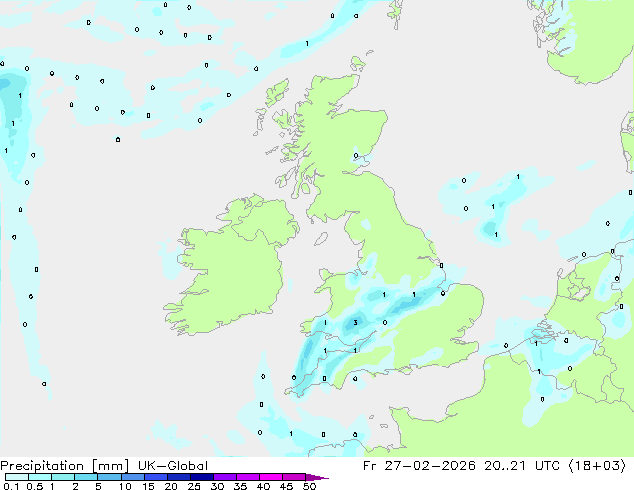Screen dimensions: 634x490
Task: Pick the 10–15 mm blue legend swatch
Action: tap(133, 477)
